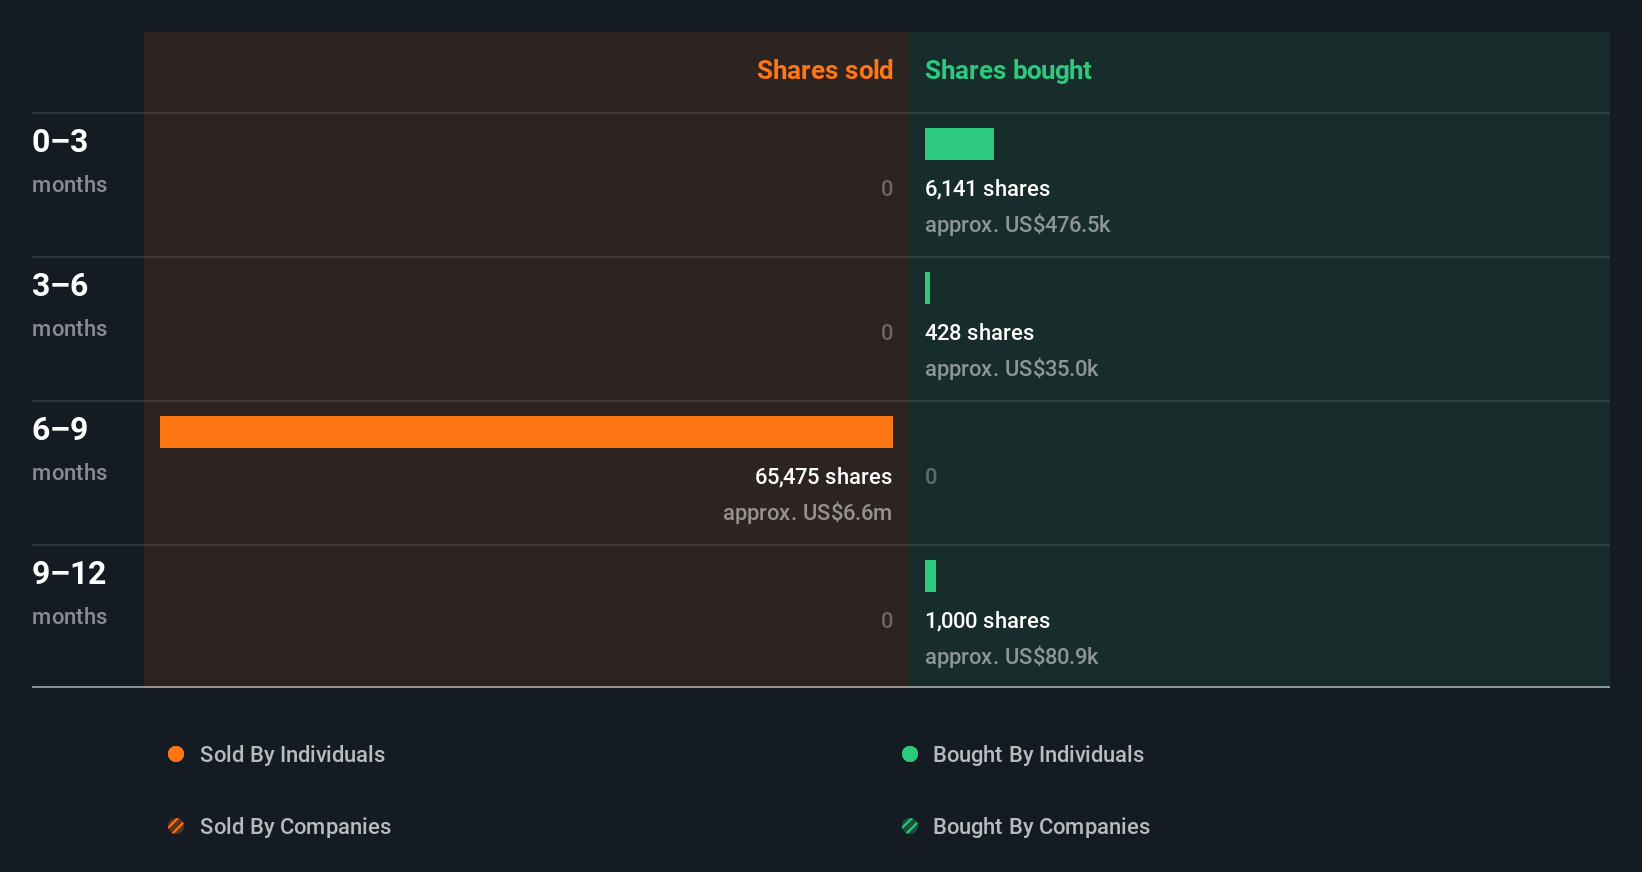Click the zero sold value in 9–12 months row
The image size is (1642, 872).
pos(886,621)
